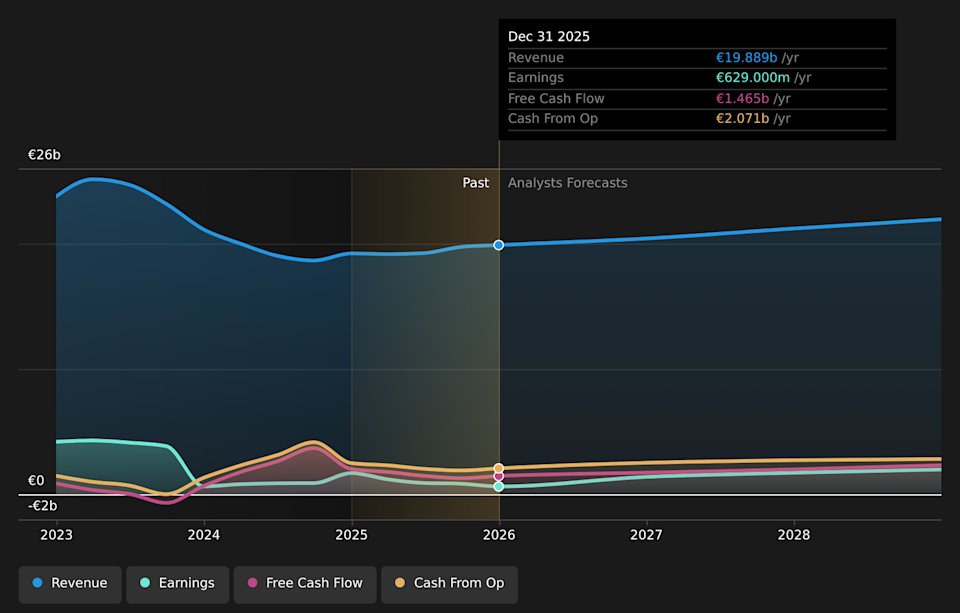
Task: Click the orange Cash From Op marker
Action: tap(499, 468)
